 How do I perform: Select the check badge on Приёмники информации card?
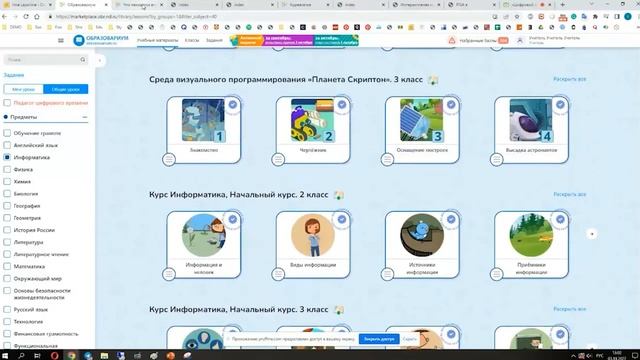point(560,219)
